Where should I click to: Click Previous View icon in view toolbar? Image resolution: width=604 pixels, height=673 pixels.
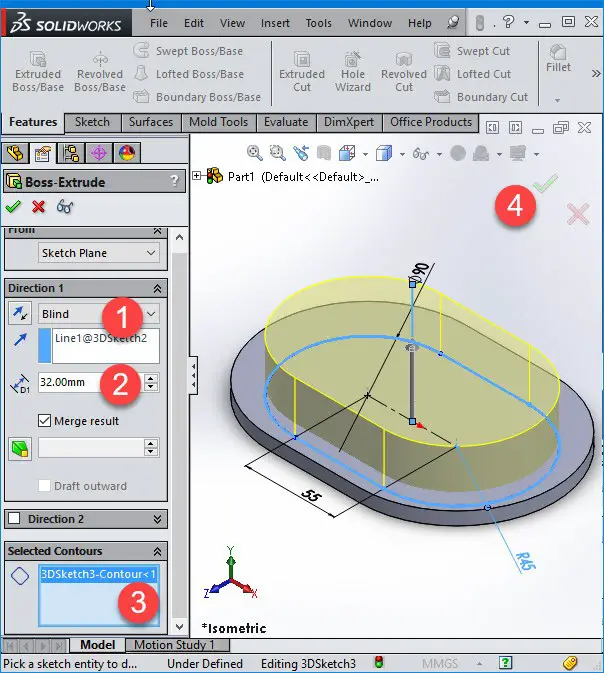pyautogui.click(x=301, y=153)
